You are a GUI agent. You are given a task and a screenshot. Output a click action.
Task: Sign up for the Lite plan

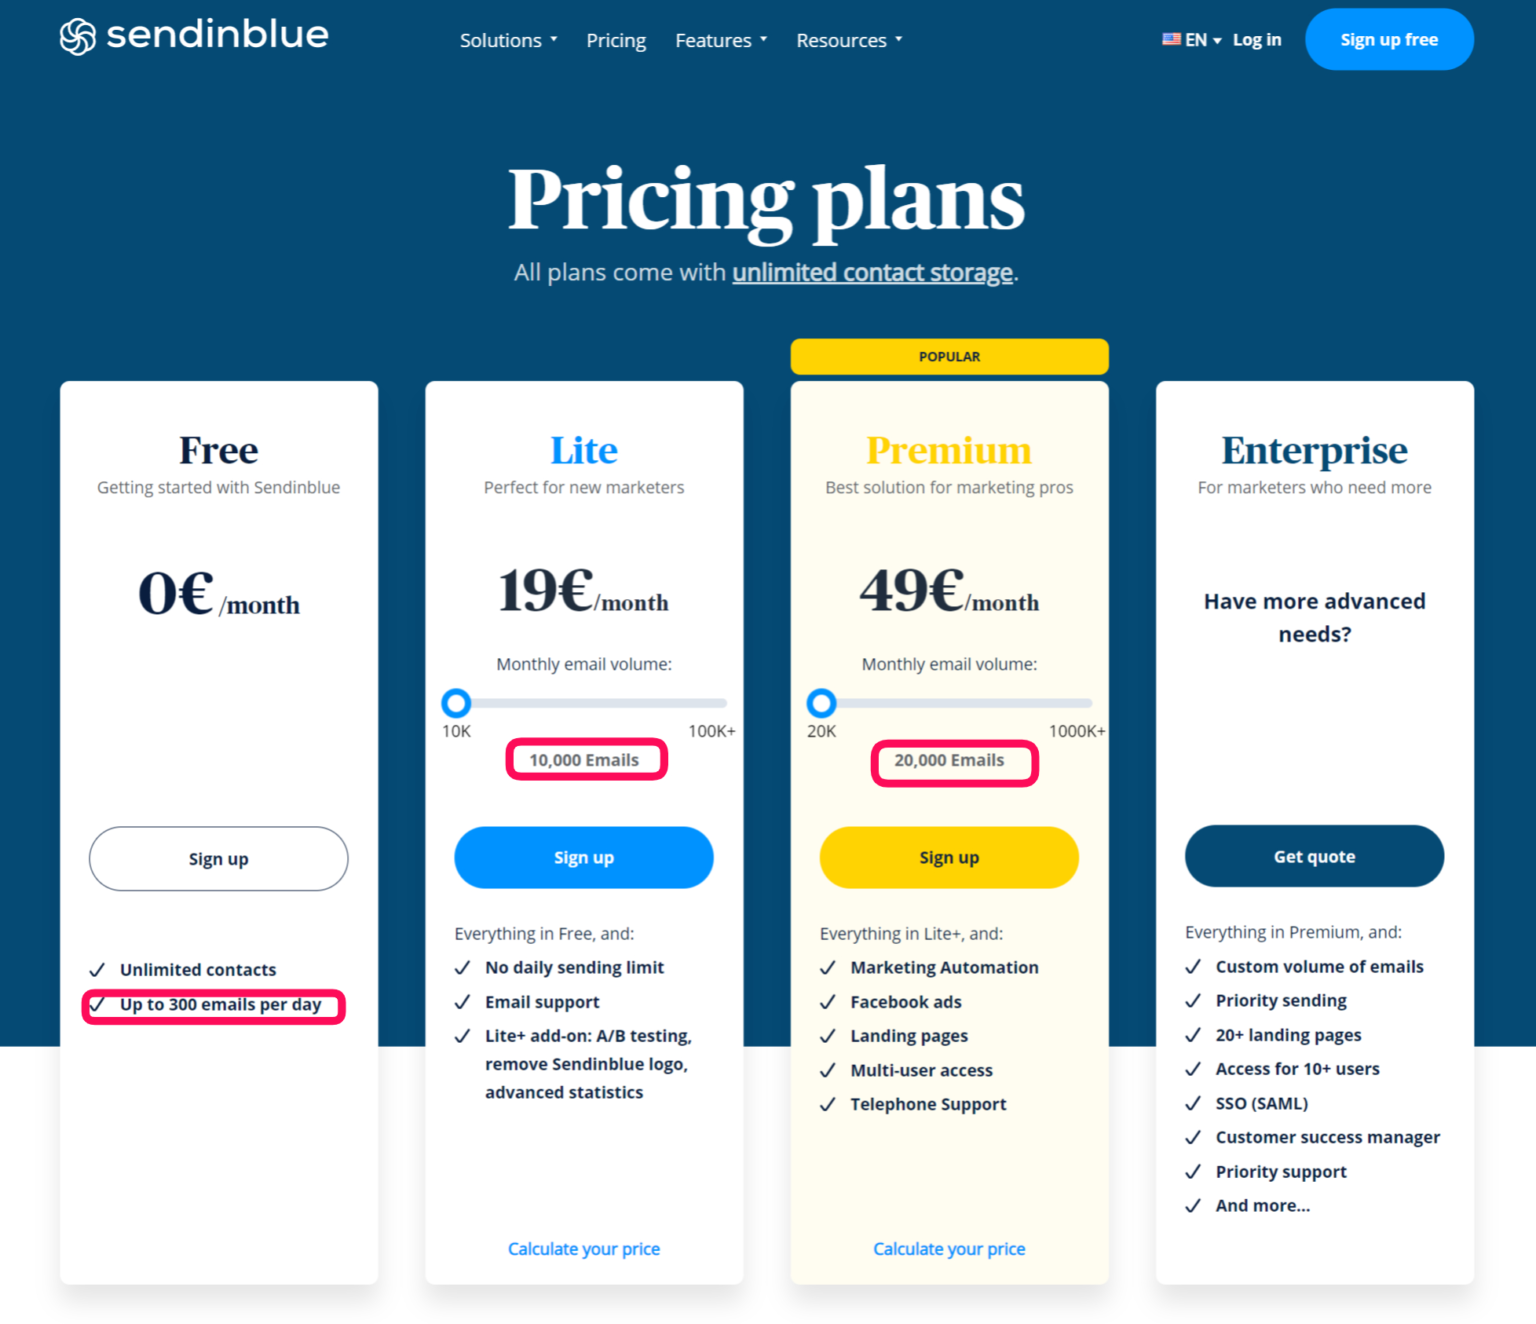click(x=584, y=857)
